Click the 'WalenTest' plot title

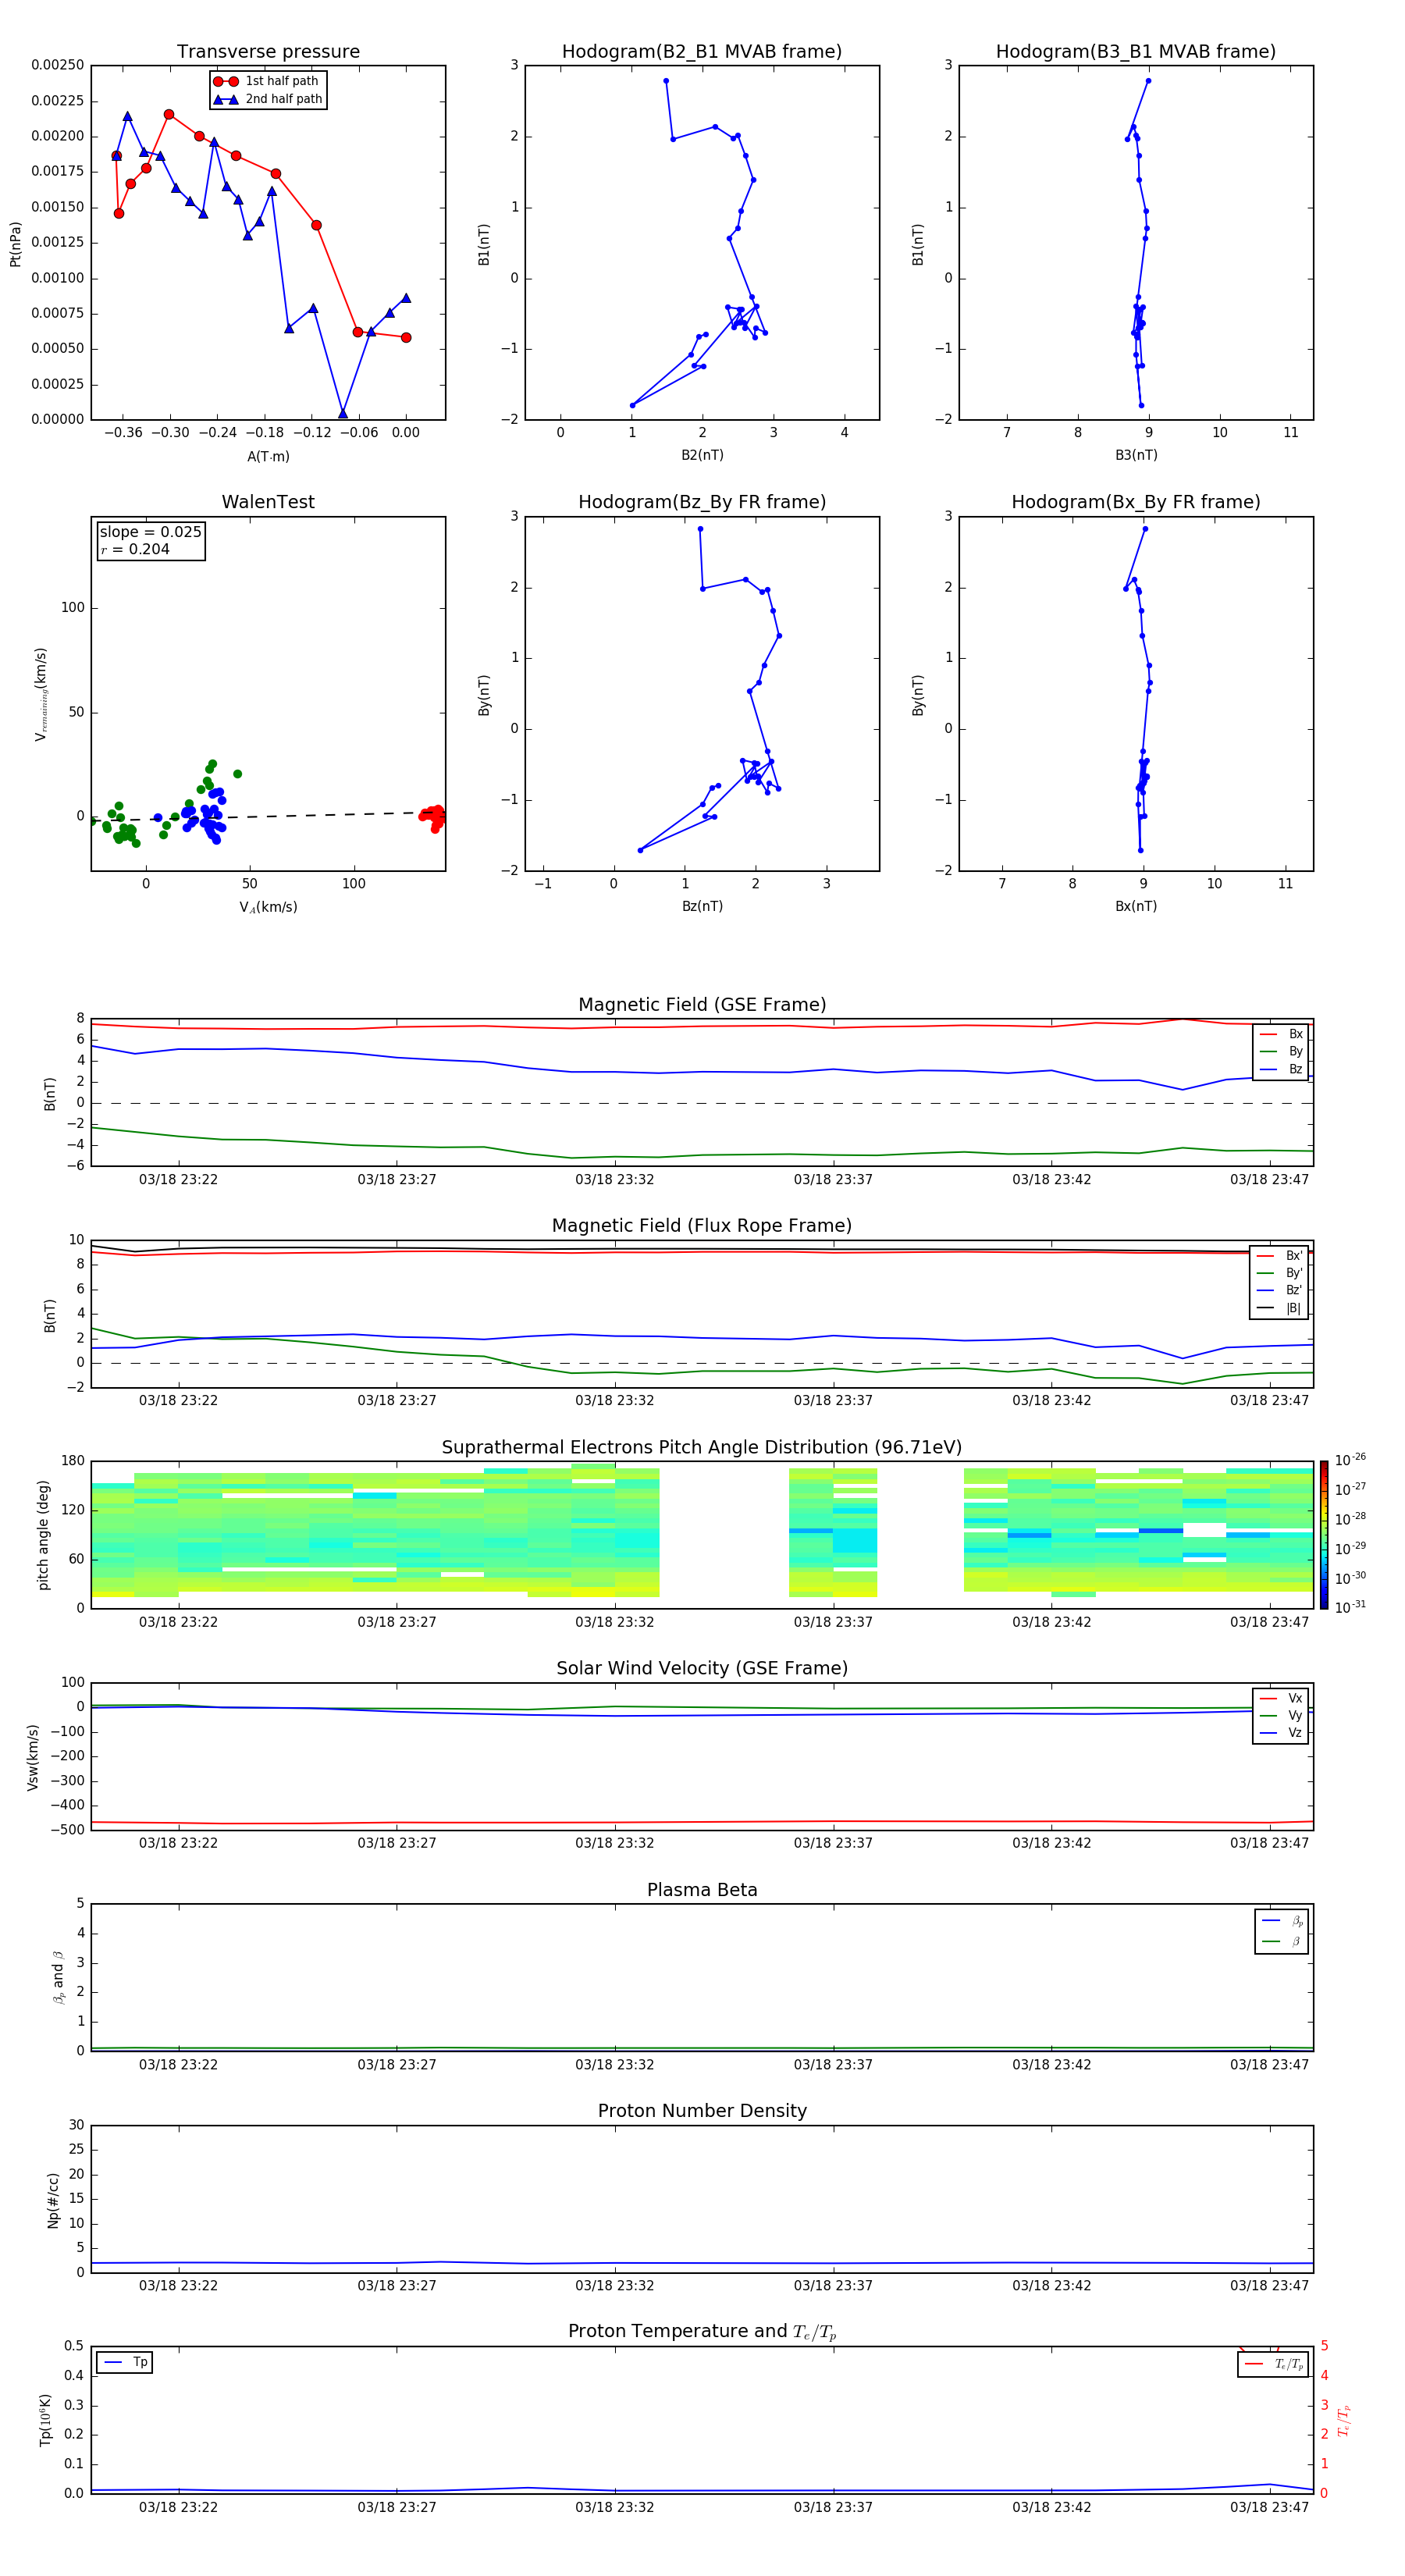point(268,502)
